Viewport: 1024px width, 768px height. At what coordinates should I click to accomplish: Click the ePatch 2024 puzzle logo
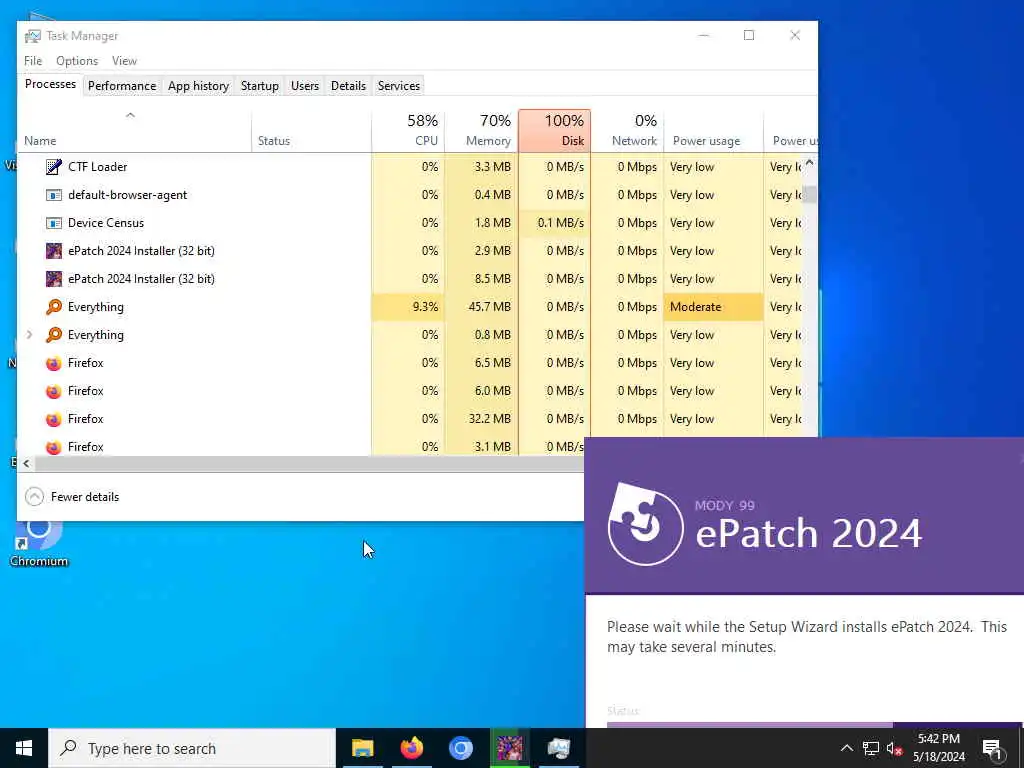(x=645, y=524)
